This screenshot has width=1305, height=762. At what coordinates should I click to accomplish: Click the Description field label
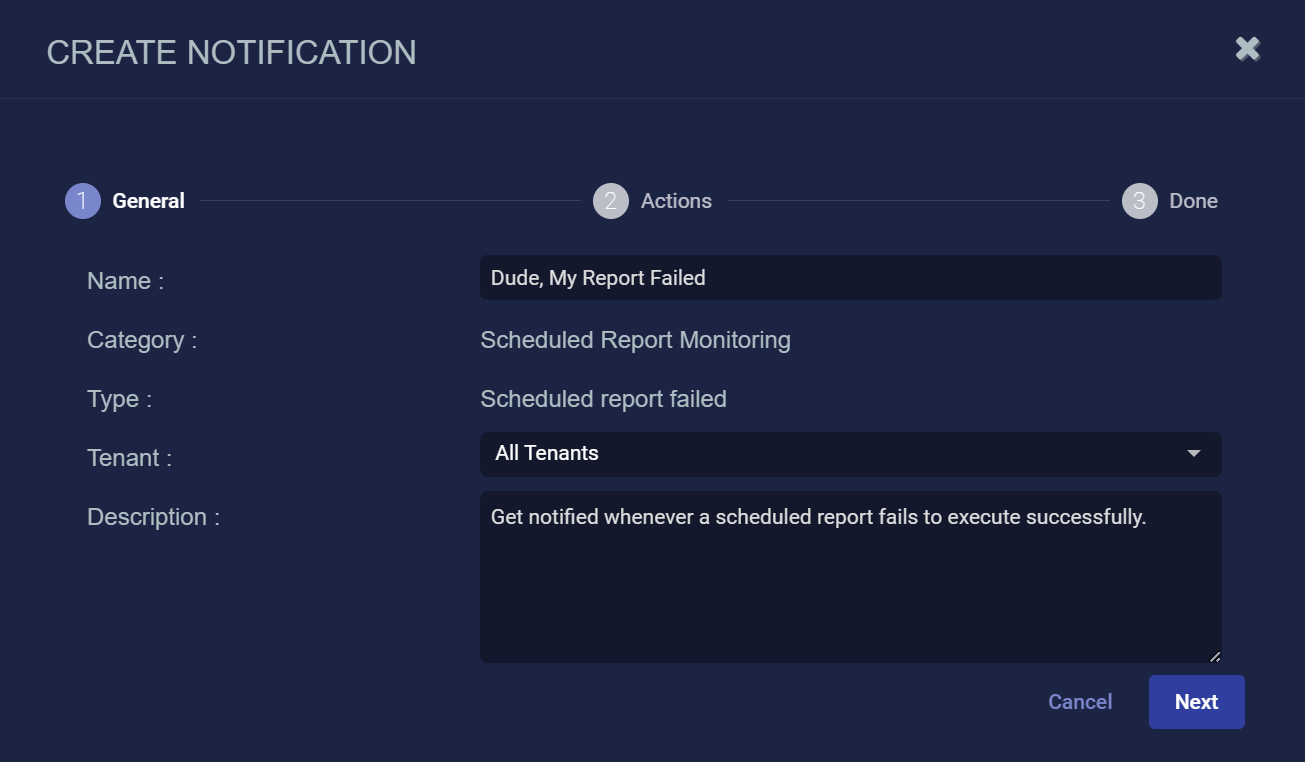(153, 518)
